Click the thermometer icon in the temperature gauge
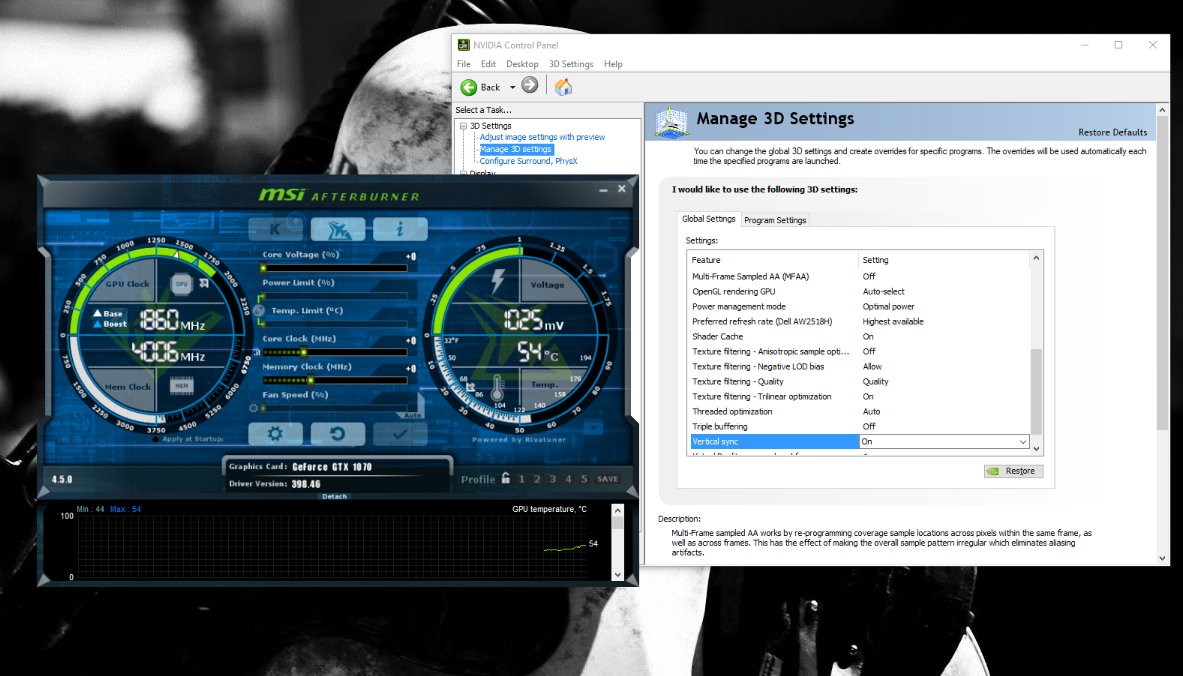The height and width of the screenshot is (676, 1183). (x=496, y=388)
